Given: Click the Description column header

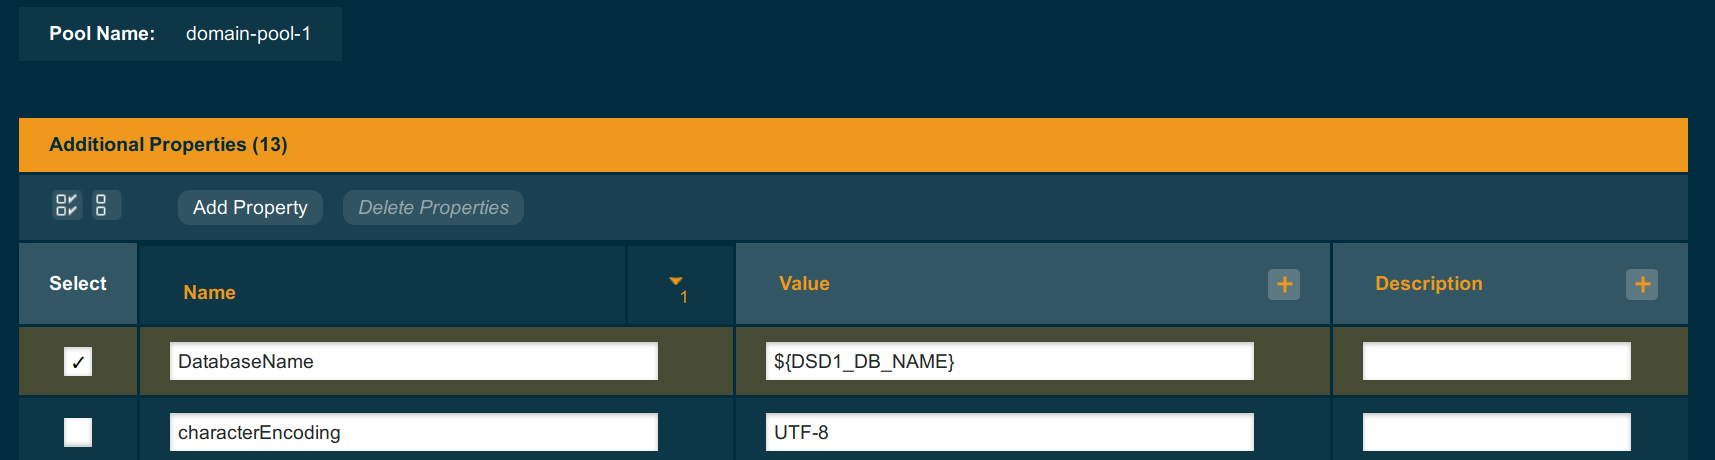Looking at the screenshot, I should tap(1428, 284).
